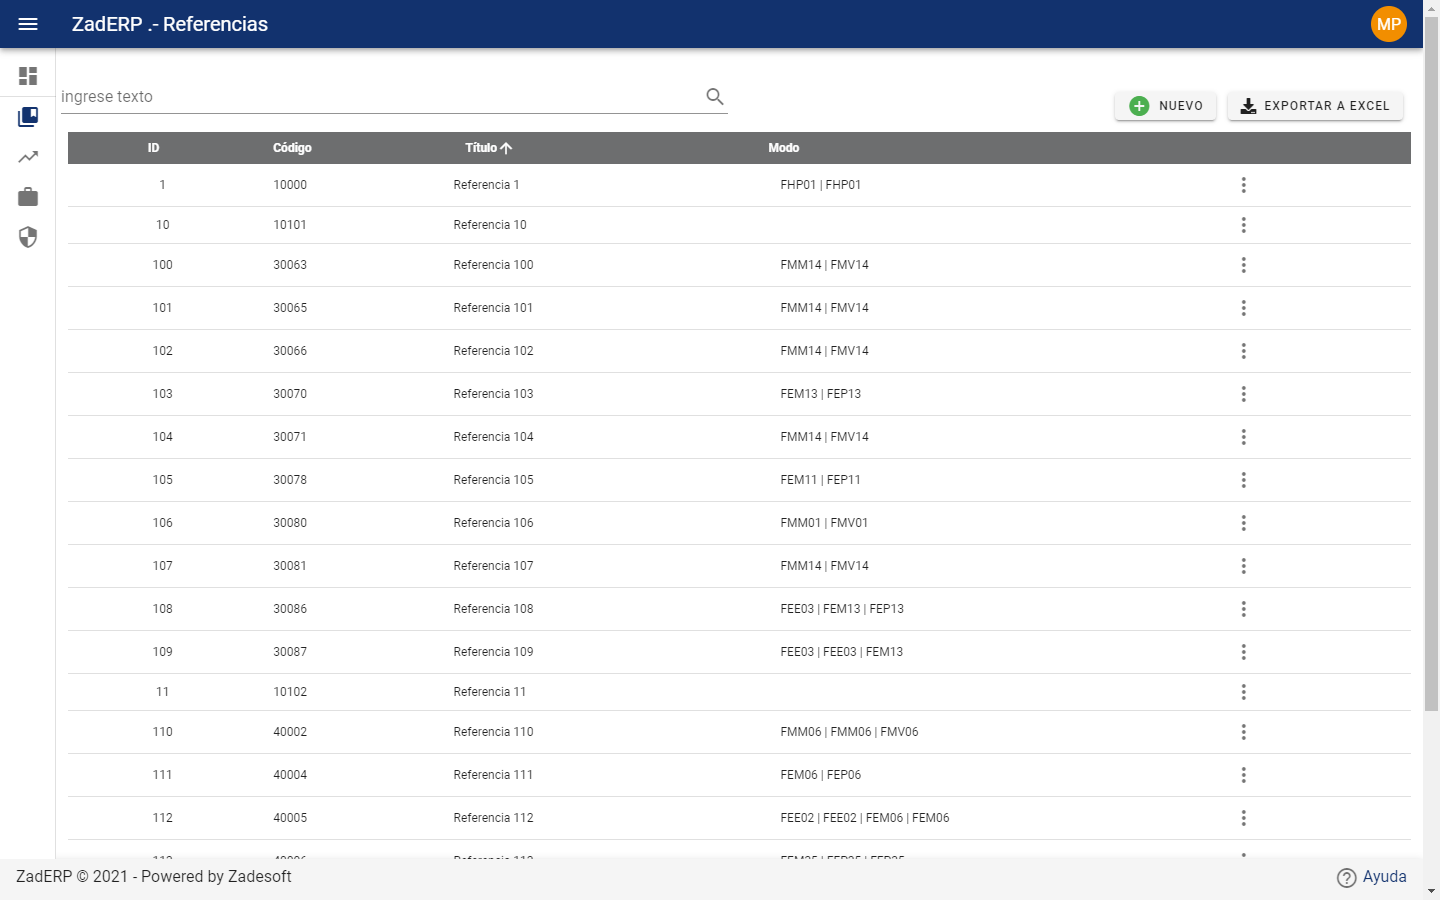Click code cell 30065
1440x900 pixels.
(290, 308)
